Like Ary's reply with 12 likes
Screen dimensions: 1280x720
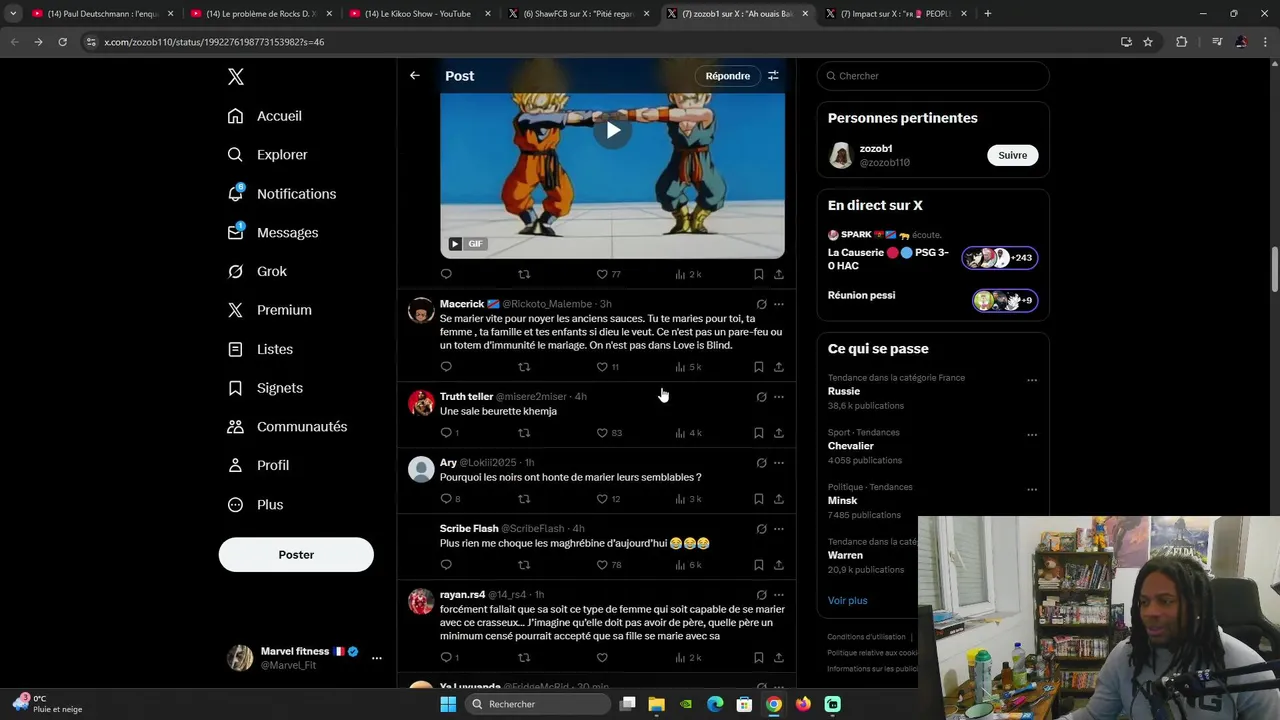point(602,499)
